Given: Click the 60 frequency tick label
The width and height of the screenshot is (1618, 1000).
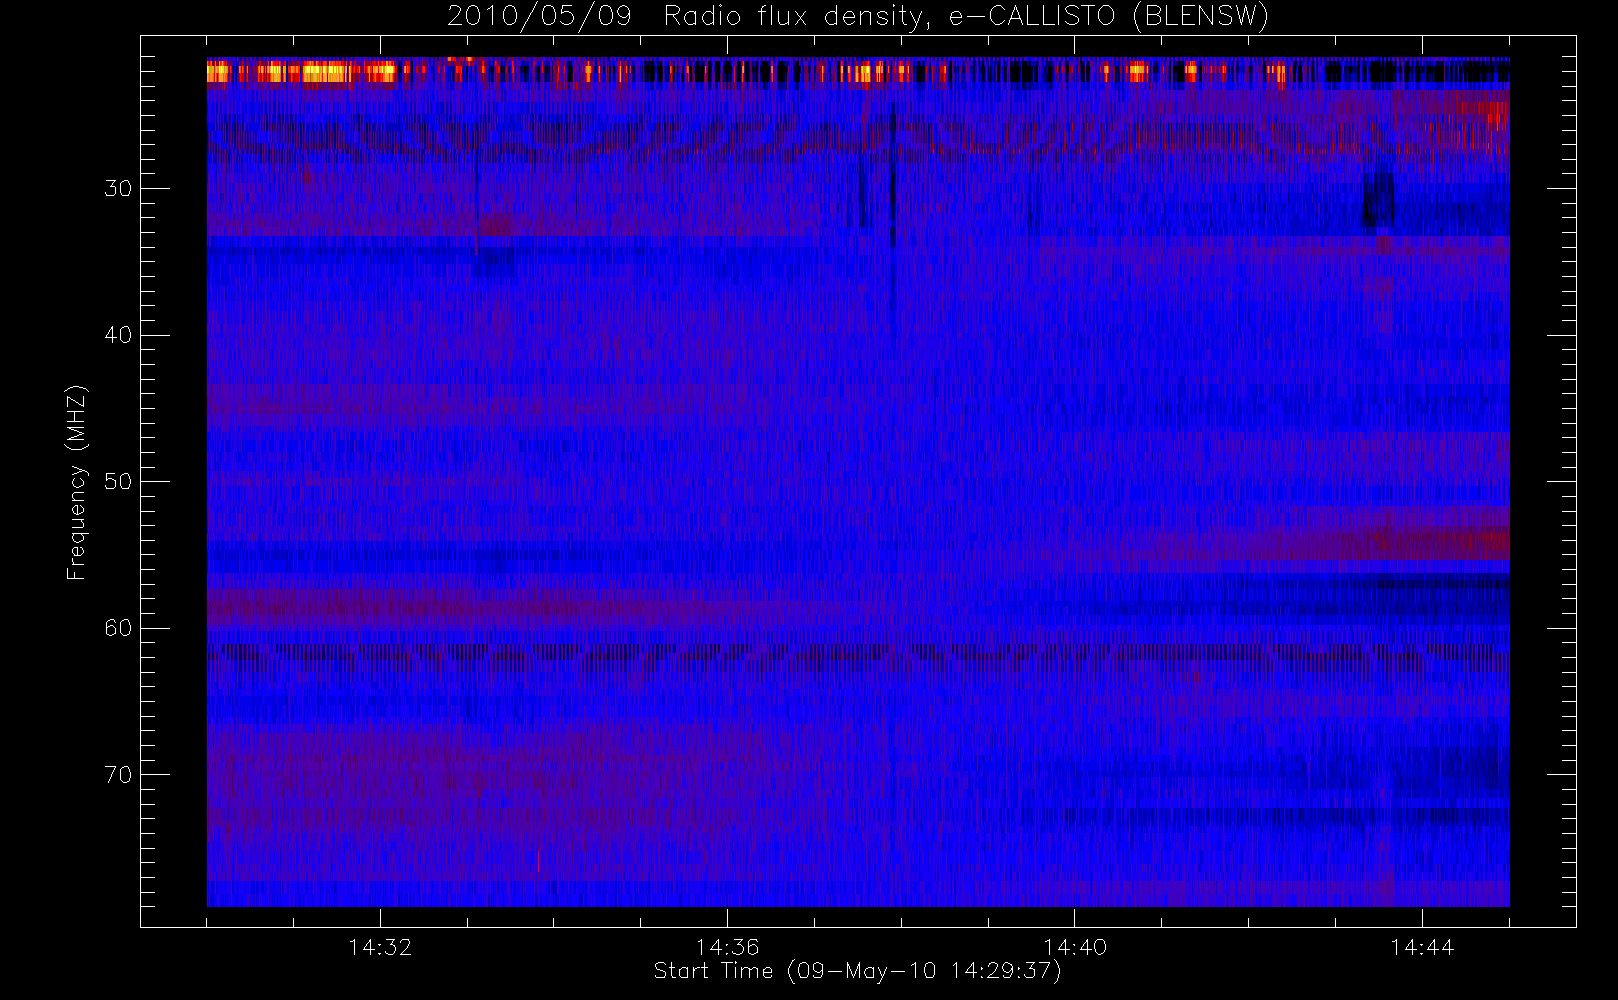Looking at the screenshot, I should [118, 628].
